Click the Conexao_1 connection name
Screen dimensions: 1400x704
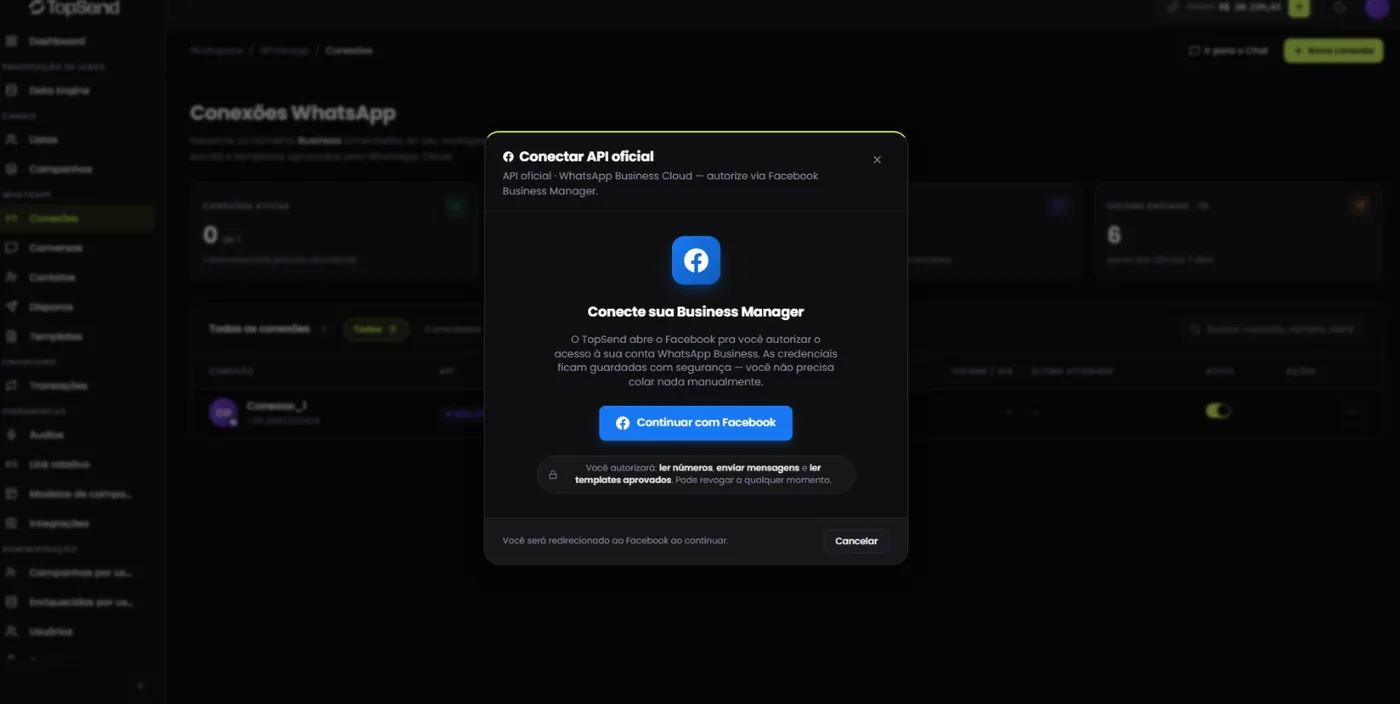tap(276, 406)
